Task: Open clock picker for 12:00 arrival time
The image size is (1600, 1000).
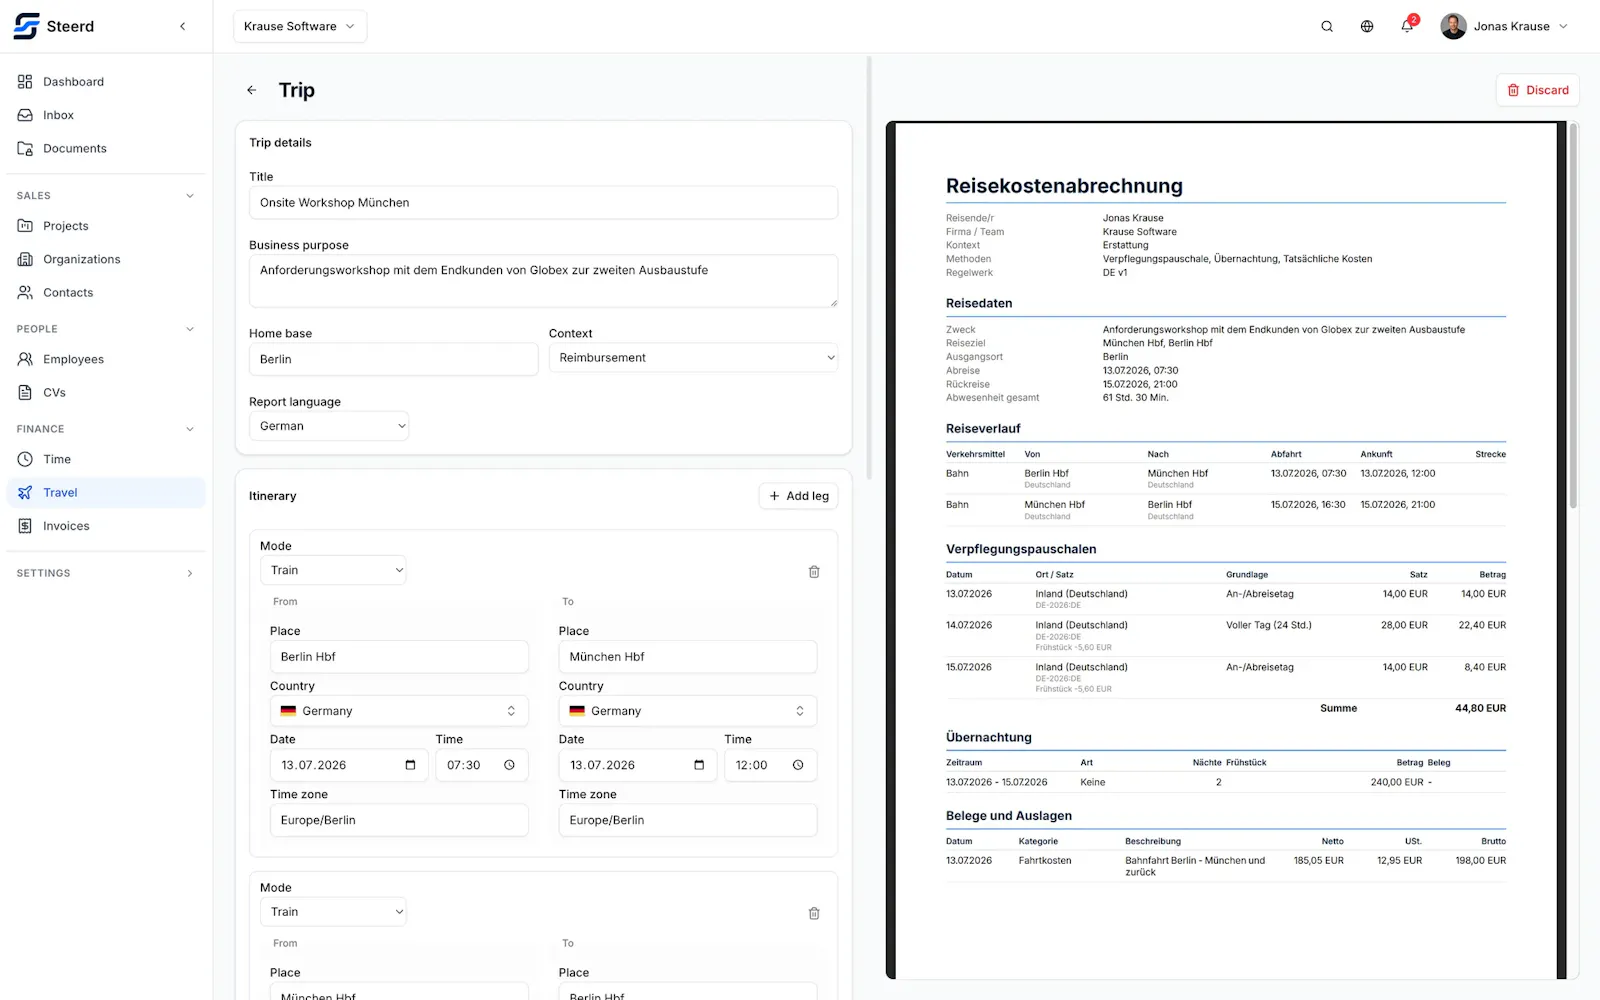Action: pos(798,765)
